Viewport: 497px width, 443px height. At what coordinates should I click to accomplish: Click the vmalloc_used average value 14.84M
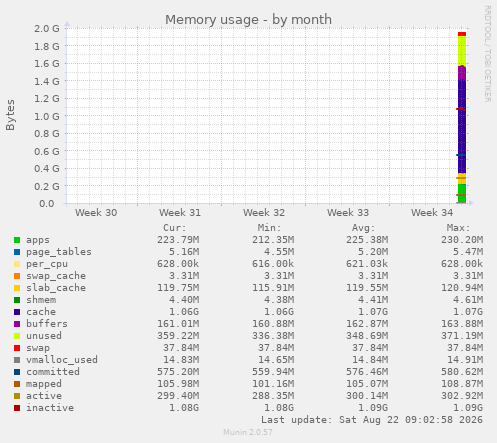click(370, 360)
